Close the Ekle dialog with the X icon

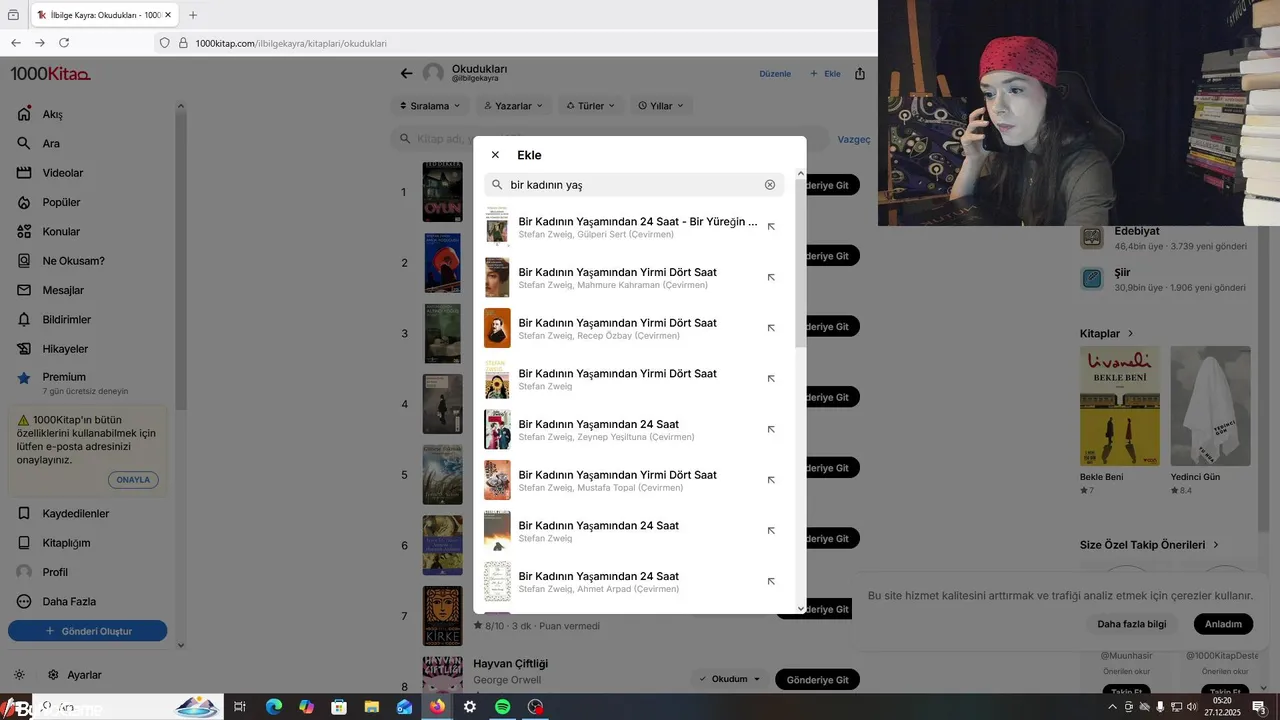pyautogui.click(x=495, y=155)
